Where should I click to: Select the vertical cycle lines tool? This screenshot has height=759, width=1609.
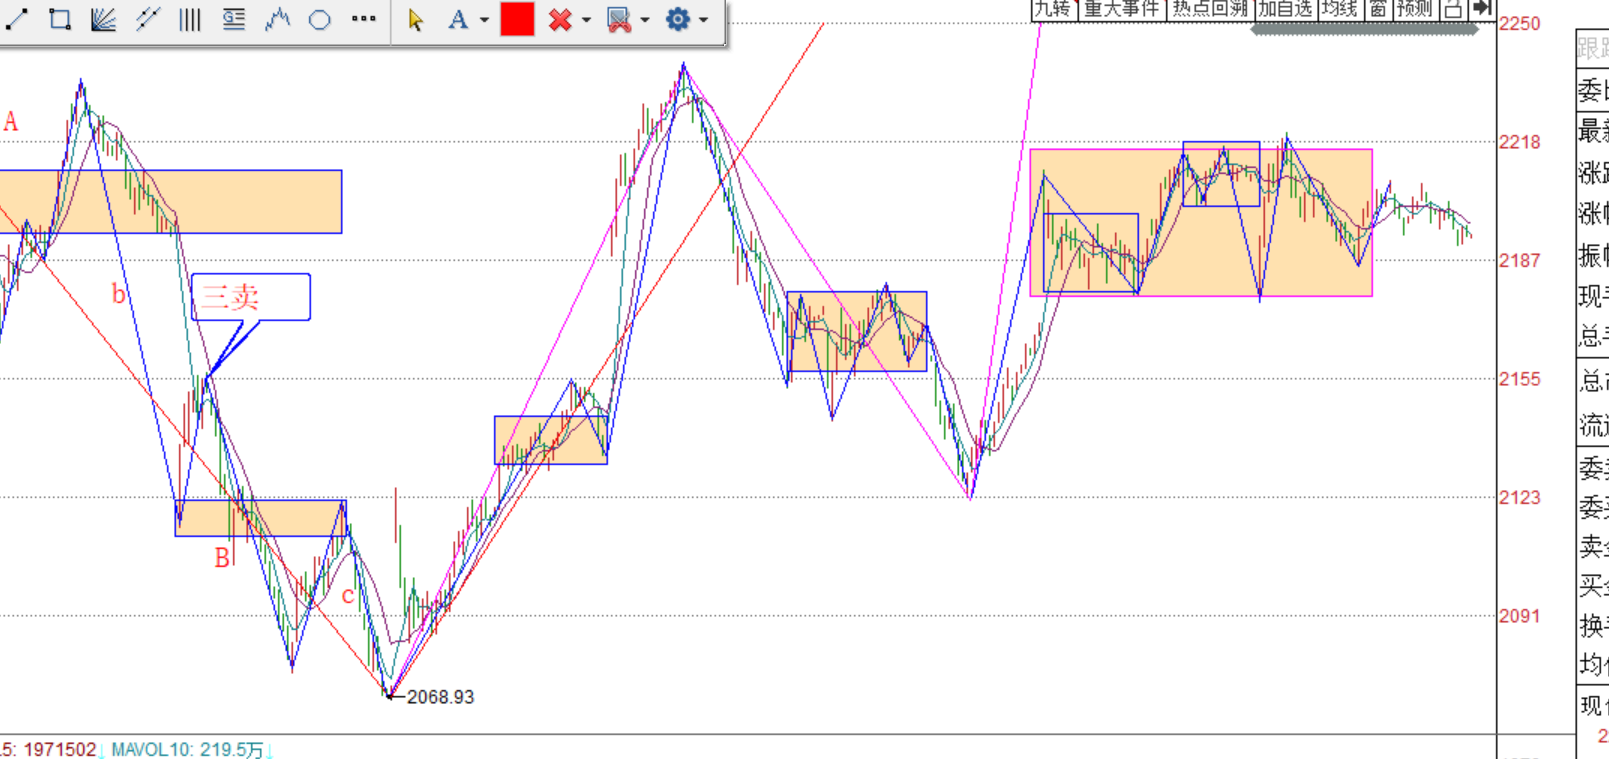pyautogui.click(x=190, y=19)
